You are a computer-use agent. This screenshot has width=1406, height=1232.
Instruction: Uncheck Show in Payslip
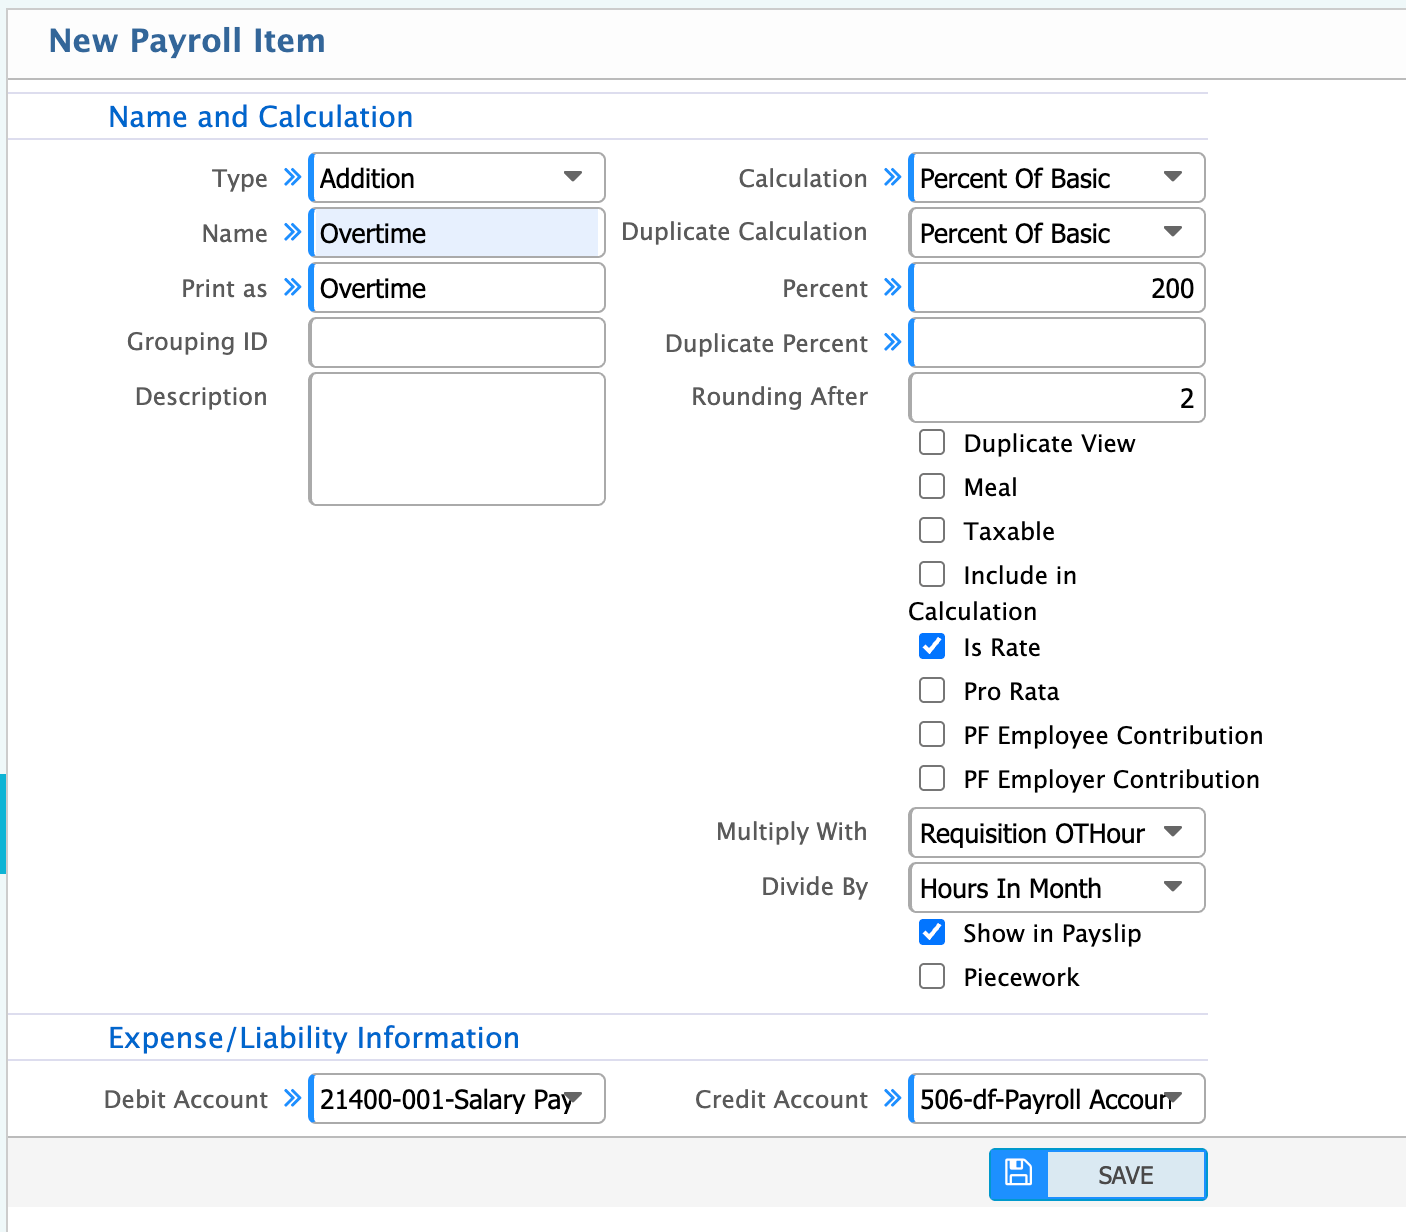pos(931,932)
